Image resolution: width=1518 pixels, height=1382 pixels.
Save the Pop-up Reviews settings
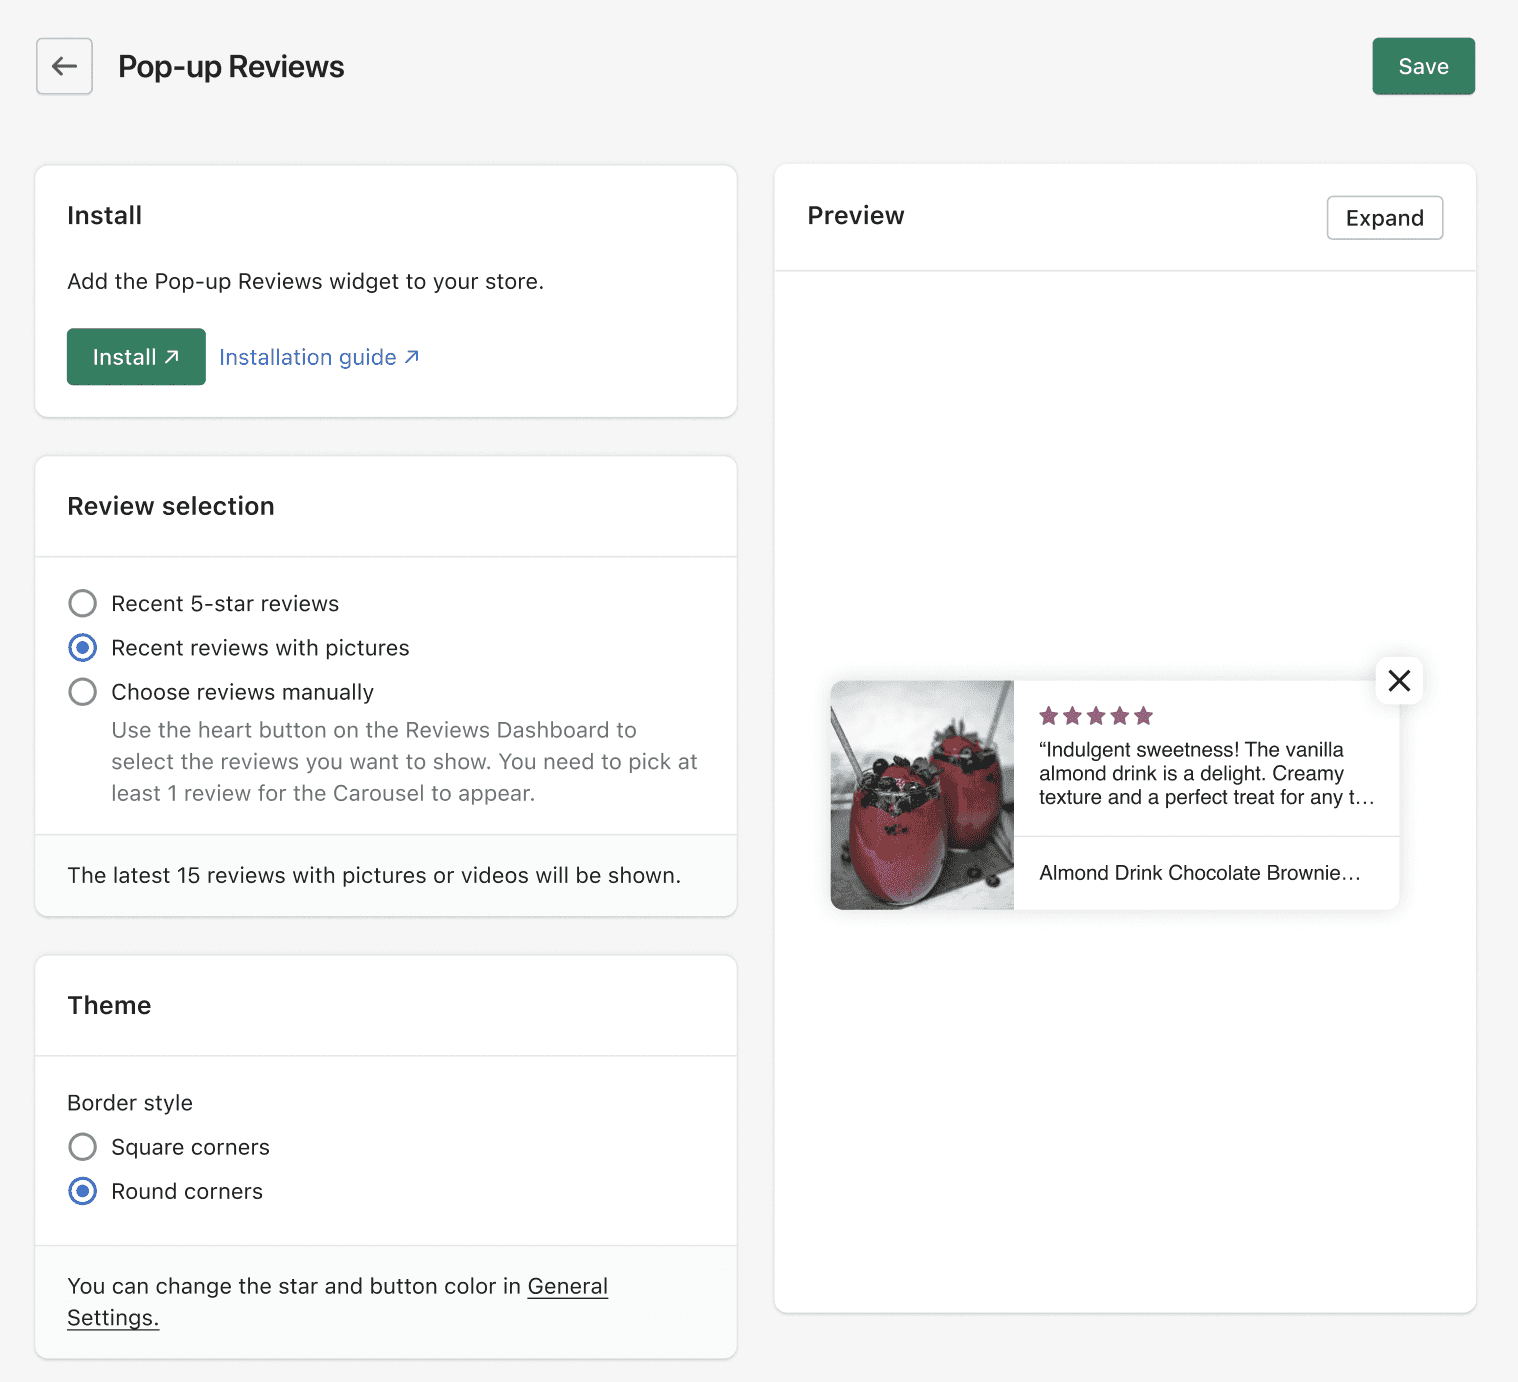pos(1422,66)
